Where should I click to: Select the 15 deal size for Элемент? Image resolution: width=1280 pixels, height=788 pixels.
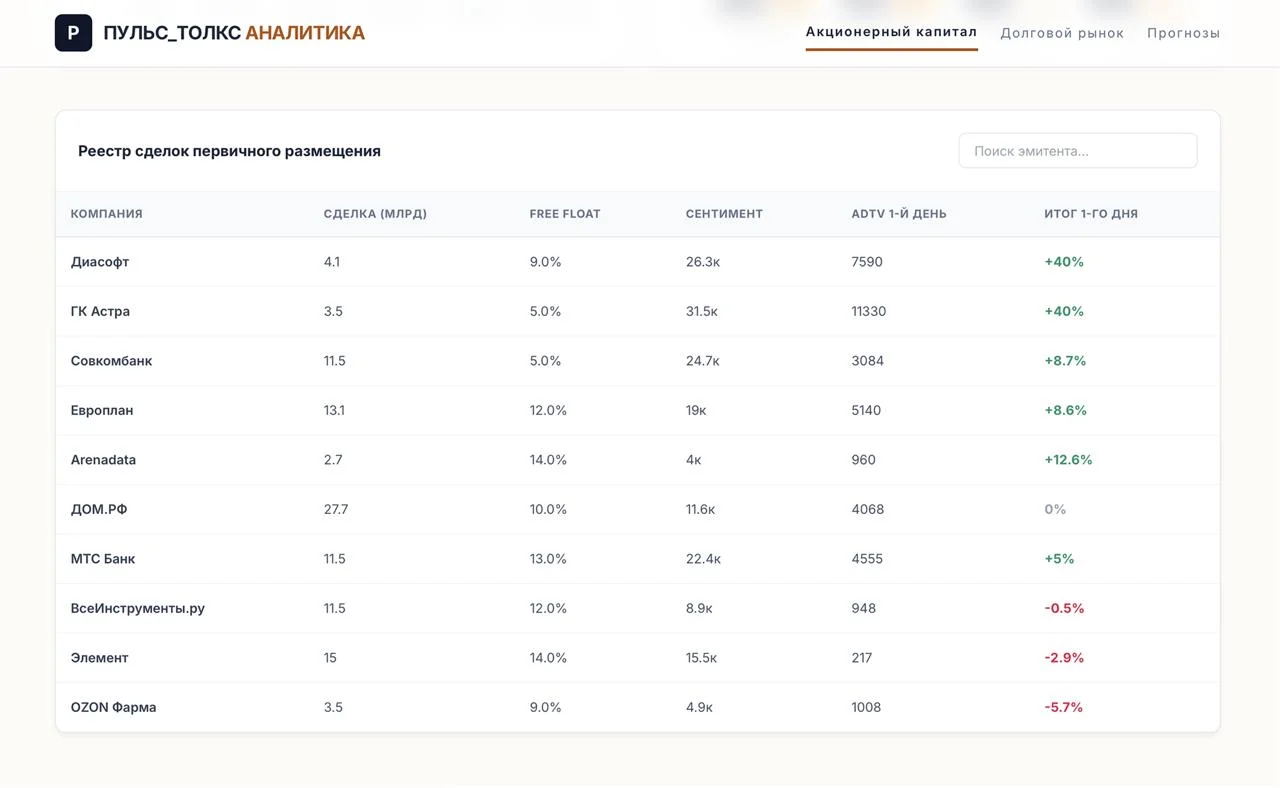coord(330,658)
